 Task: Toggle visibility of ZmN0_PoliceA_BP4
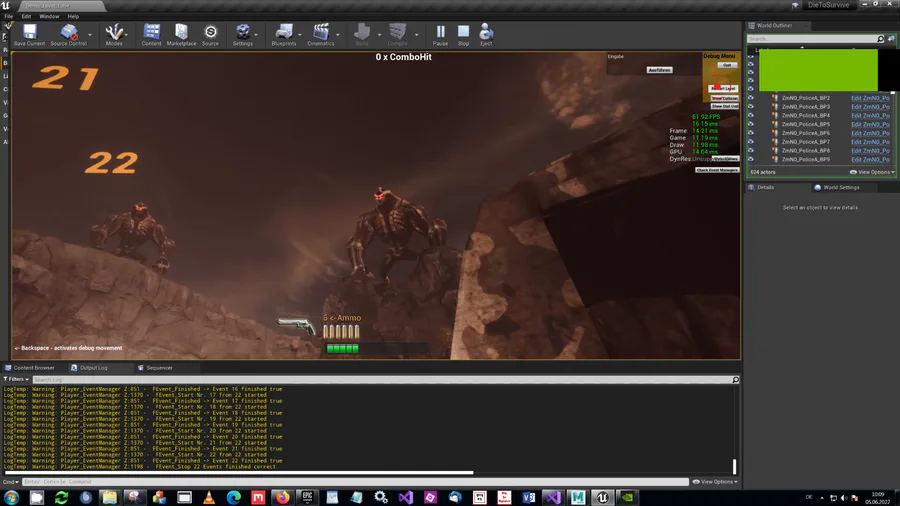[751, 115]
